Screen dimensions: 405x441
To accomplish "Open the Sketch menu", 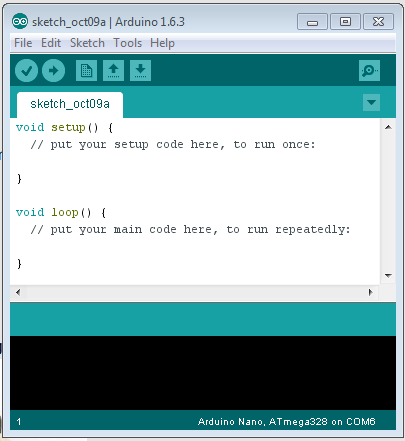I will [x=87, y=43].
